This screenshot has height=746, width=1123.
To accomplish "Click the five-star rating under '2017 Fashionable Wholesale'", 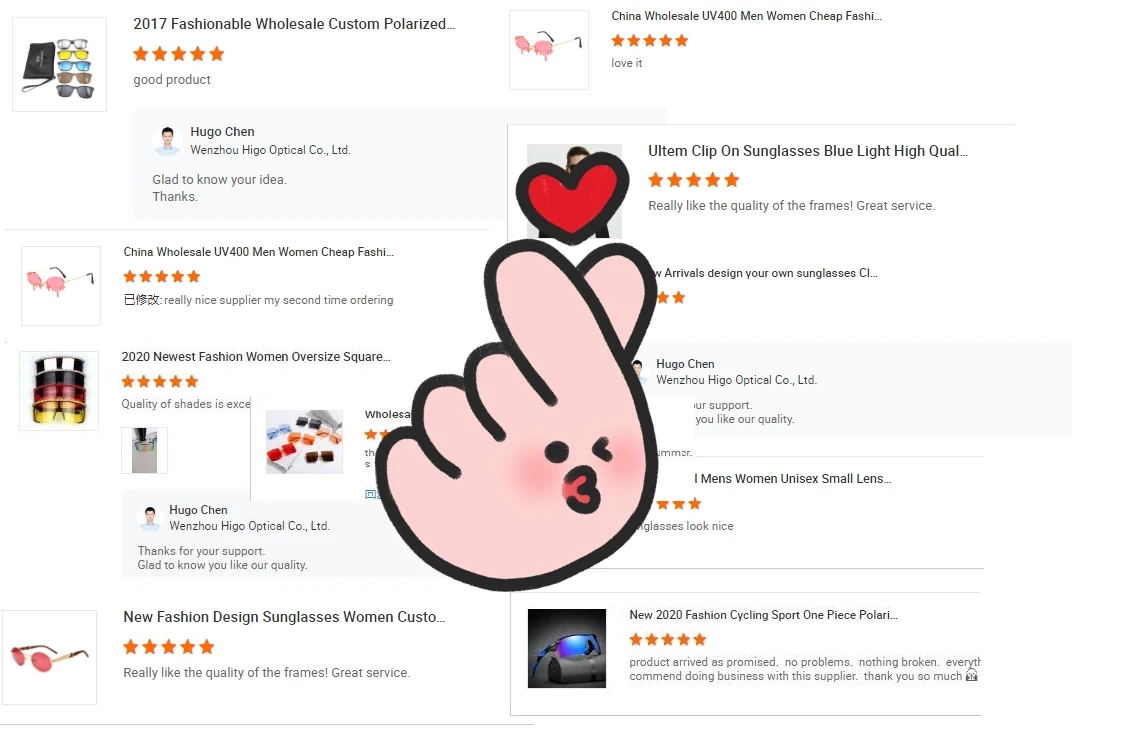I will pos(179,54).
